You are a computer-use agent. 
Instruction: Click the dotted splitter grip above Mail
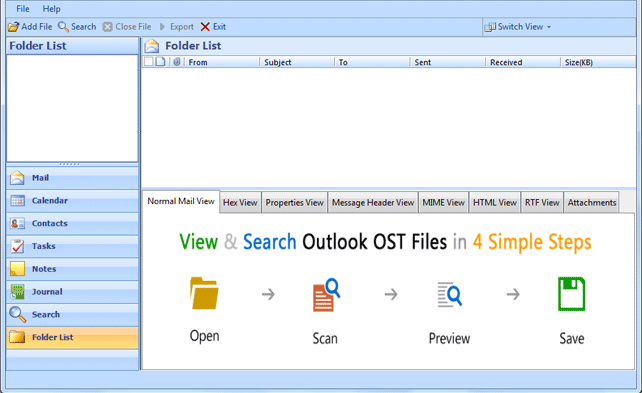(70, 164)
